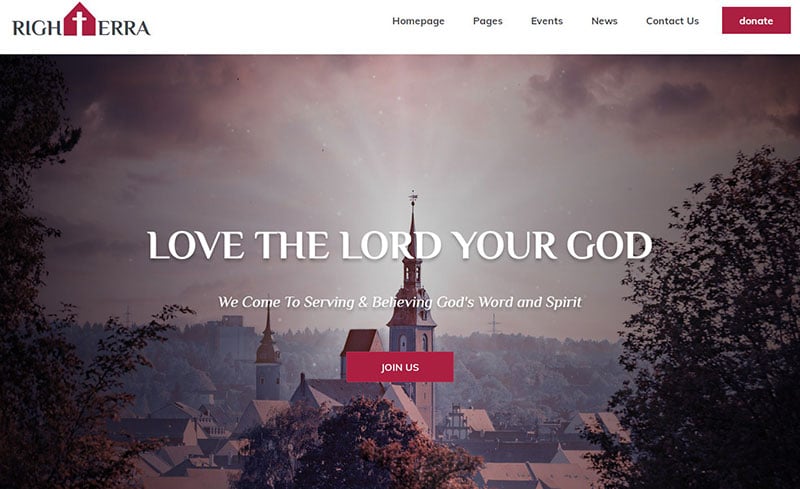Open the Contact Us page link
The height and width of the screenshot is (489, 800).
672,21
